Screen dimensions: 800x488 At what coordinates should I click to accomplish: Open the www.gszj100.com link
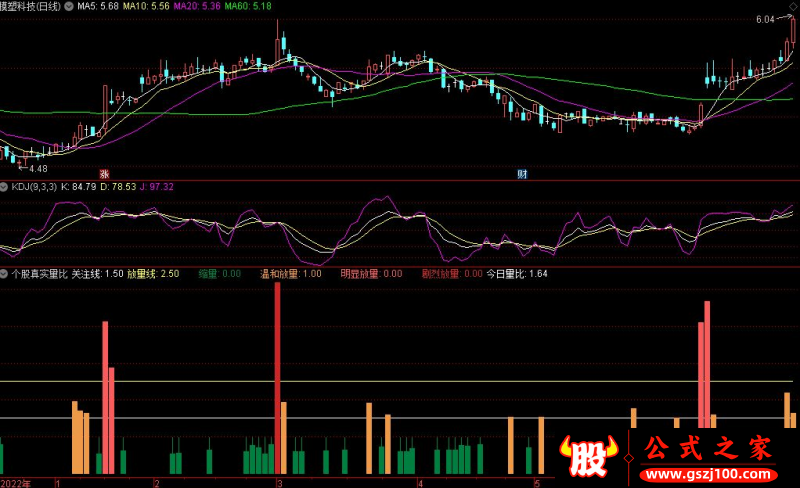point(708,474)
